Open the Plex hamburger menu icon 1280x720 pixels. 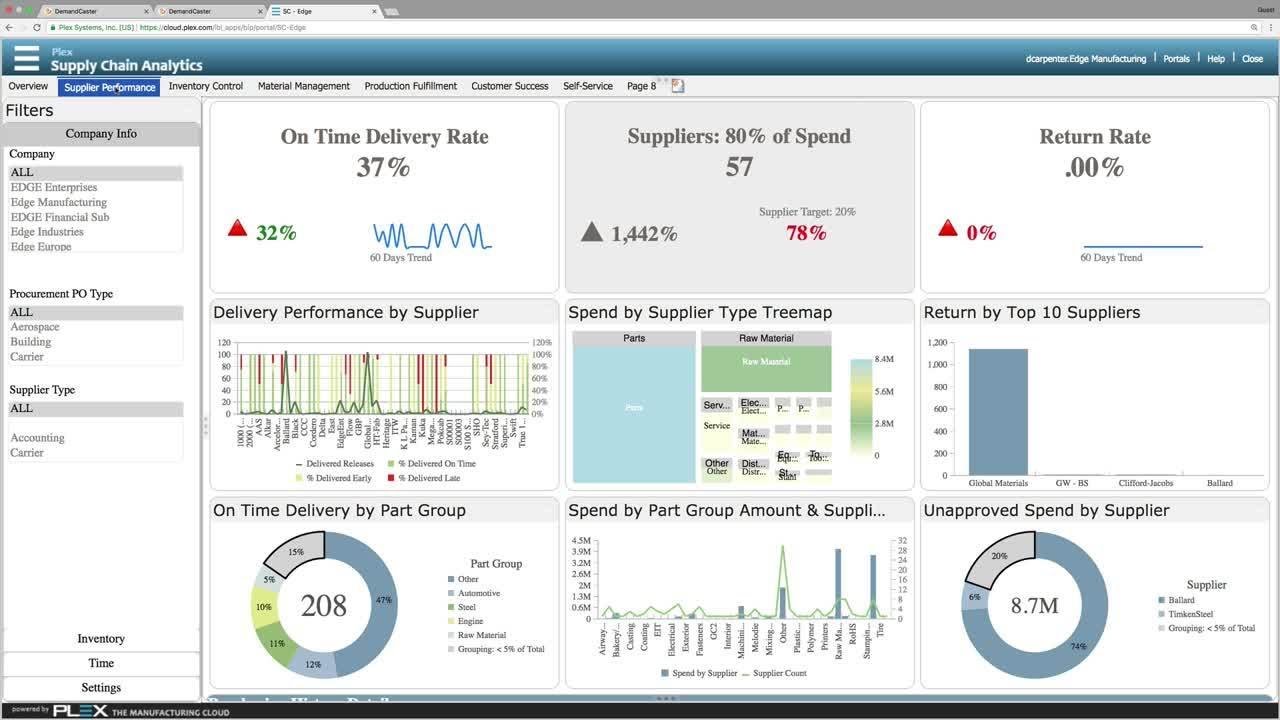pyautogui.click(x=27, y=58)
